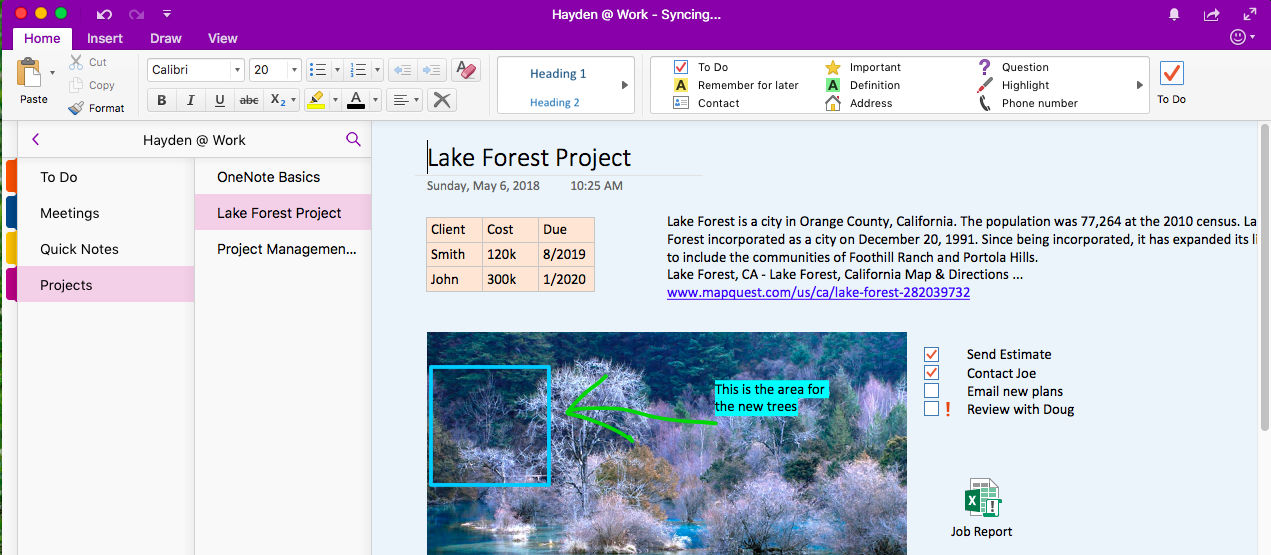The image size is (1271, 555).
Task: Click the clear formatting eraser icon
Action: (x=466, y=70)
